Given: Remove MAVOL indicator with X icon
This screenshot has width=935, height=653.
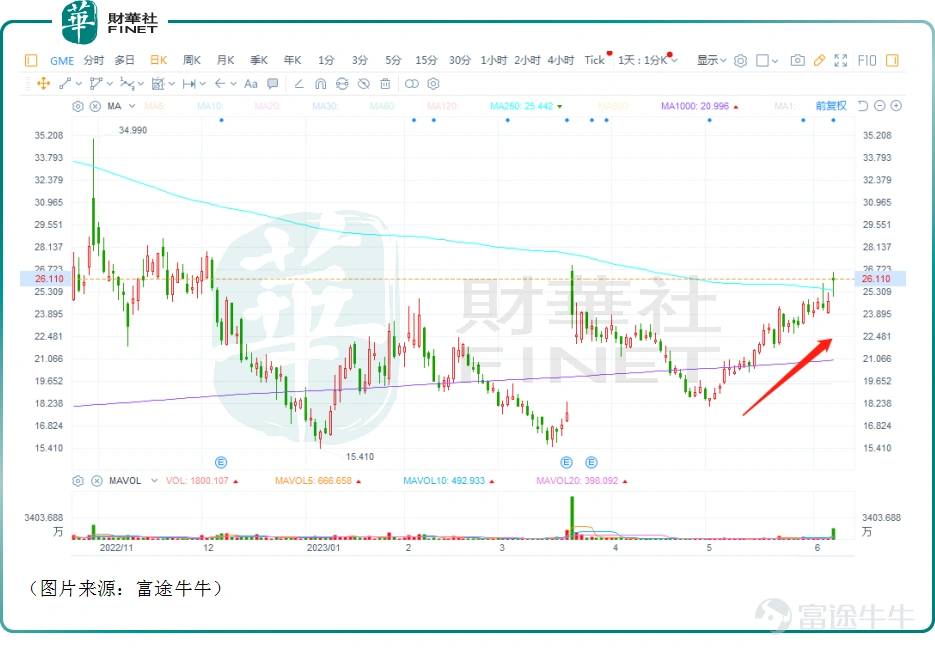Looking at the screenshot, I should pos(97,481).
